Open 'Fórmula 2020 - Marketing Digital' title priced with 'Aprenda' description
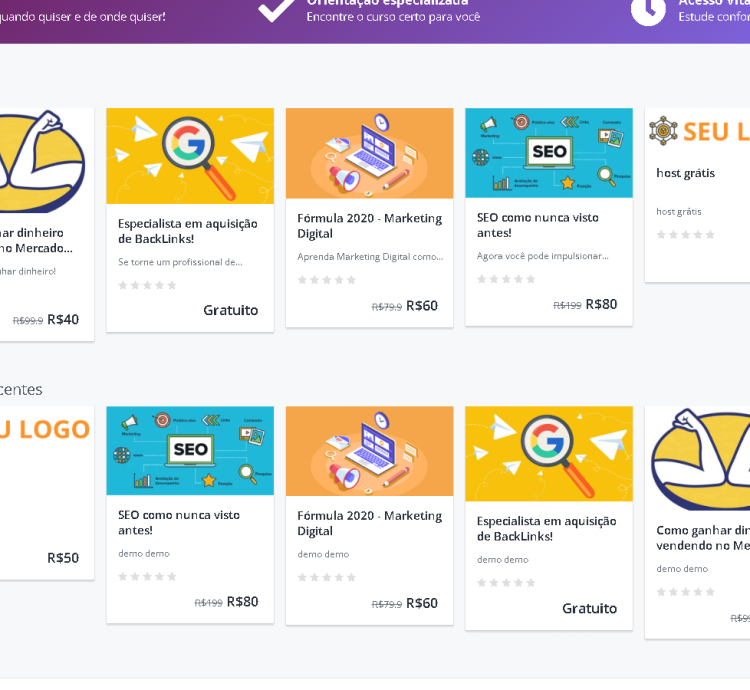The image size is (750, 690). (369, 225)
